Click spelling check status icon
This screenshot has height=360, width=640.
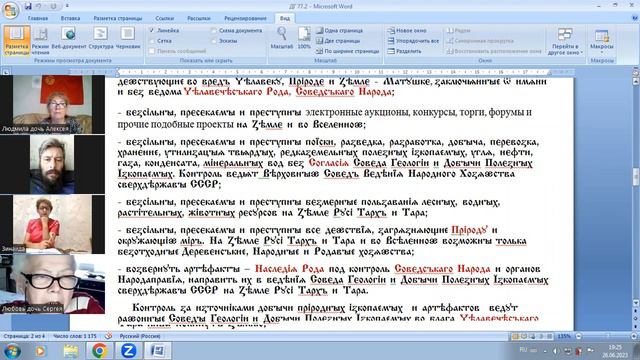click(x=108, y=336)
